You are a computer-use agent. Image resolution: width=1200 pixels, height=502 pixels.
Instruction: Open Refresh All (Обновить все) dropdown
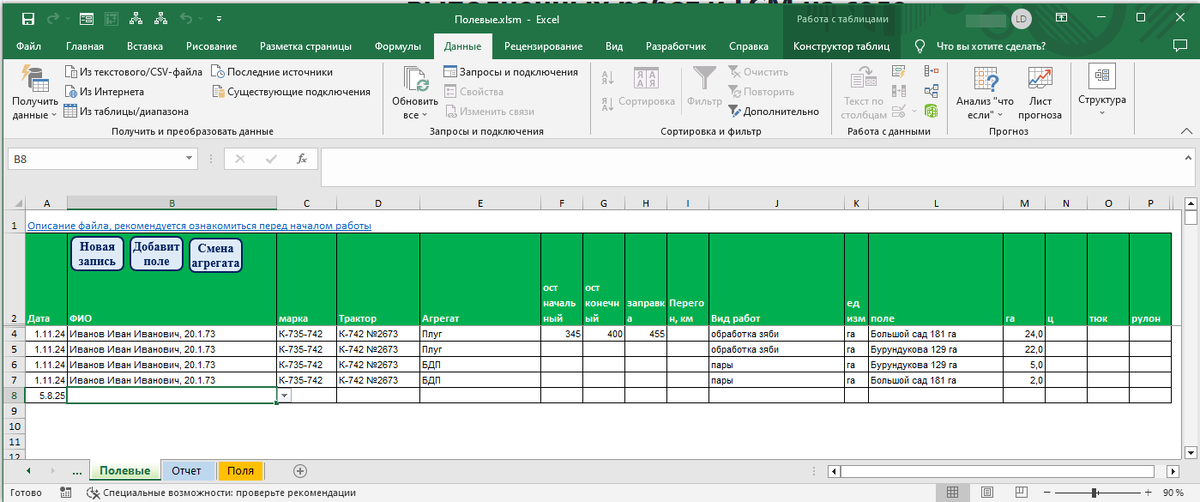(x=415, y=92)
